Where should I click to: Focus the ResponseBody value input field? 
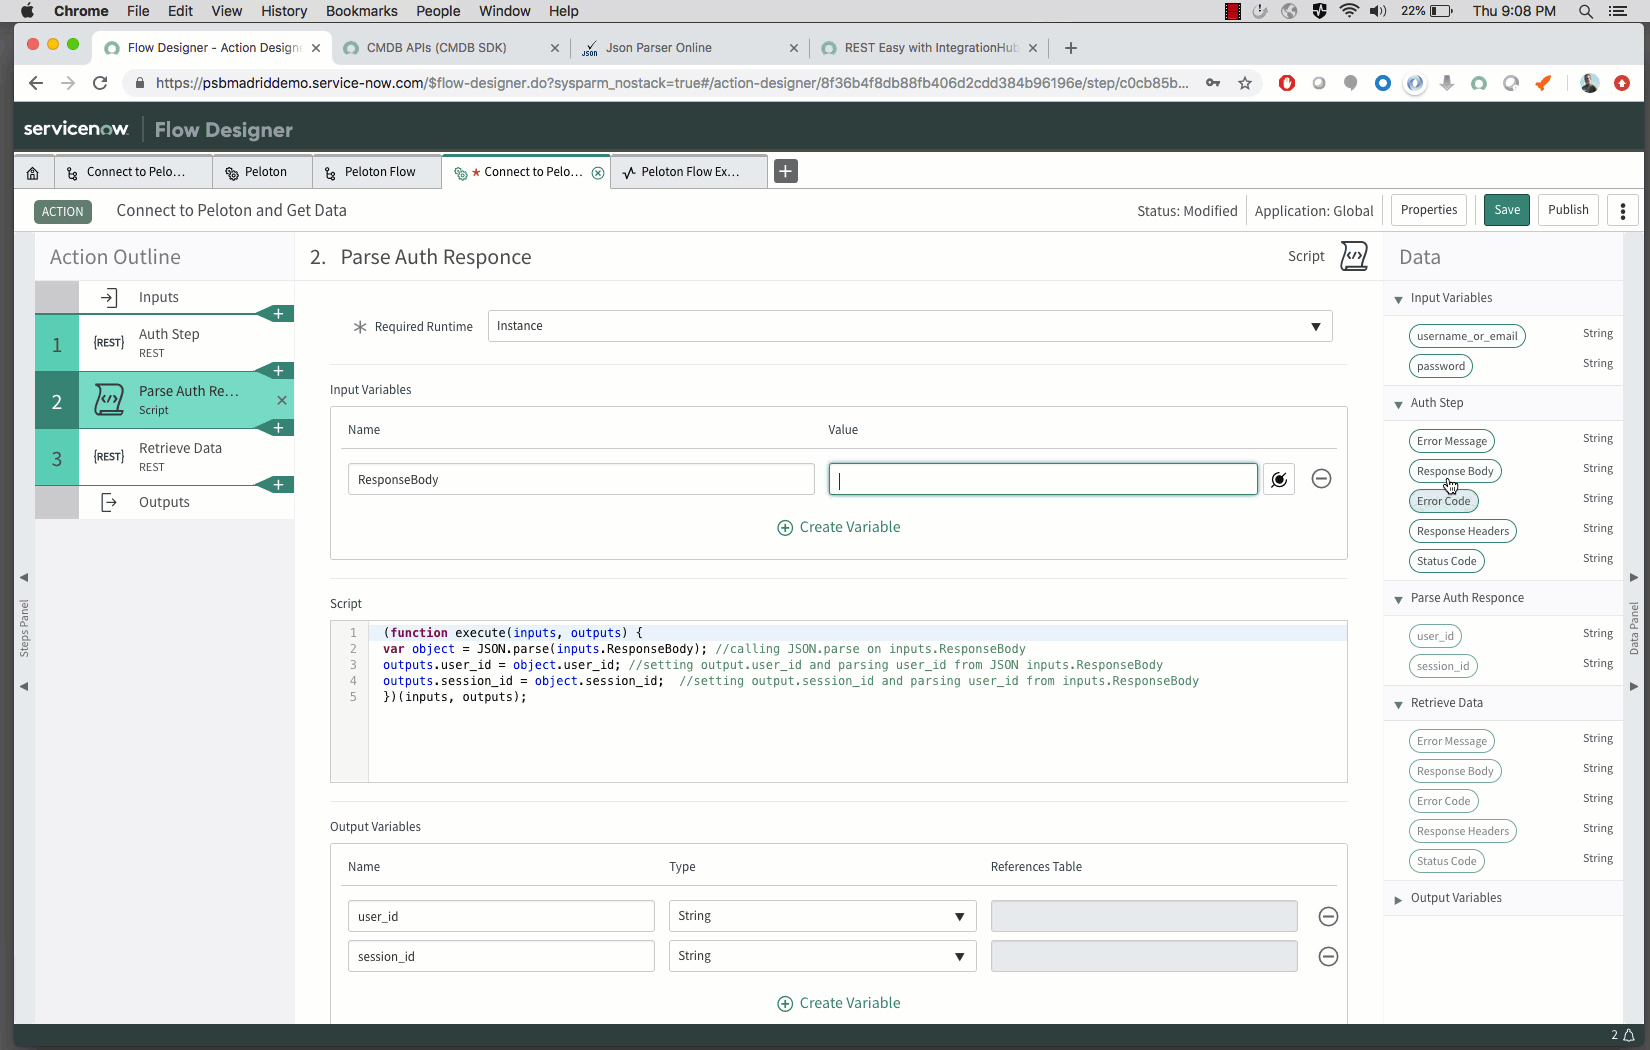1043,479
